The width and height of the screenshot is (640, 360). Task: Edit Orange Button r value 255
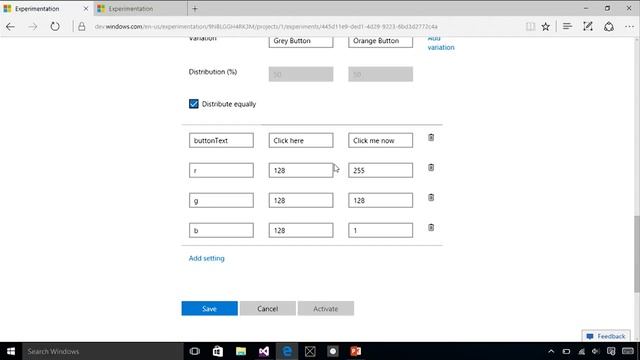tap(380, 170)
